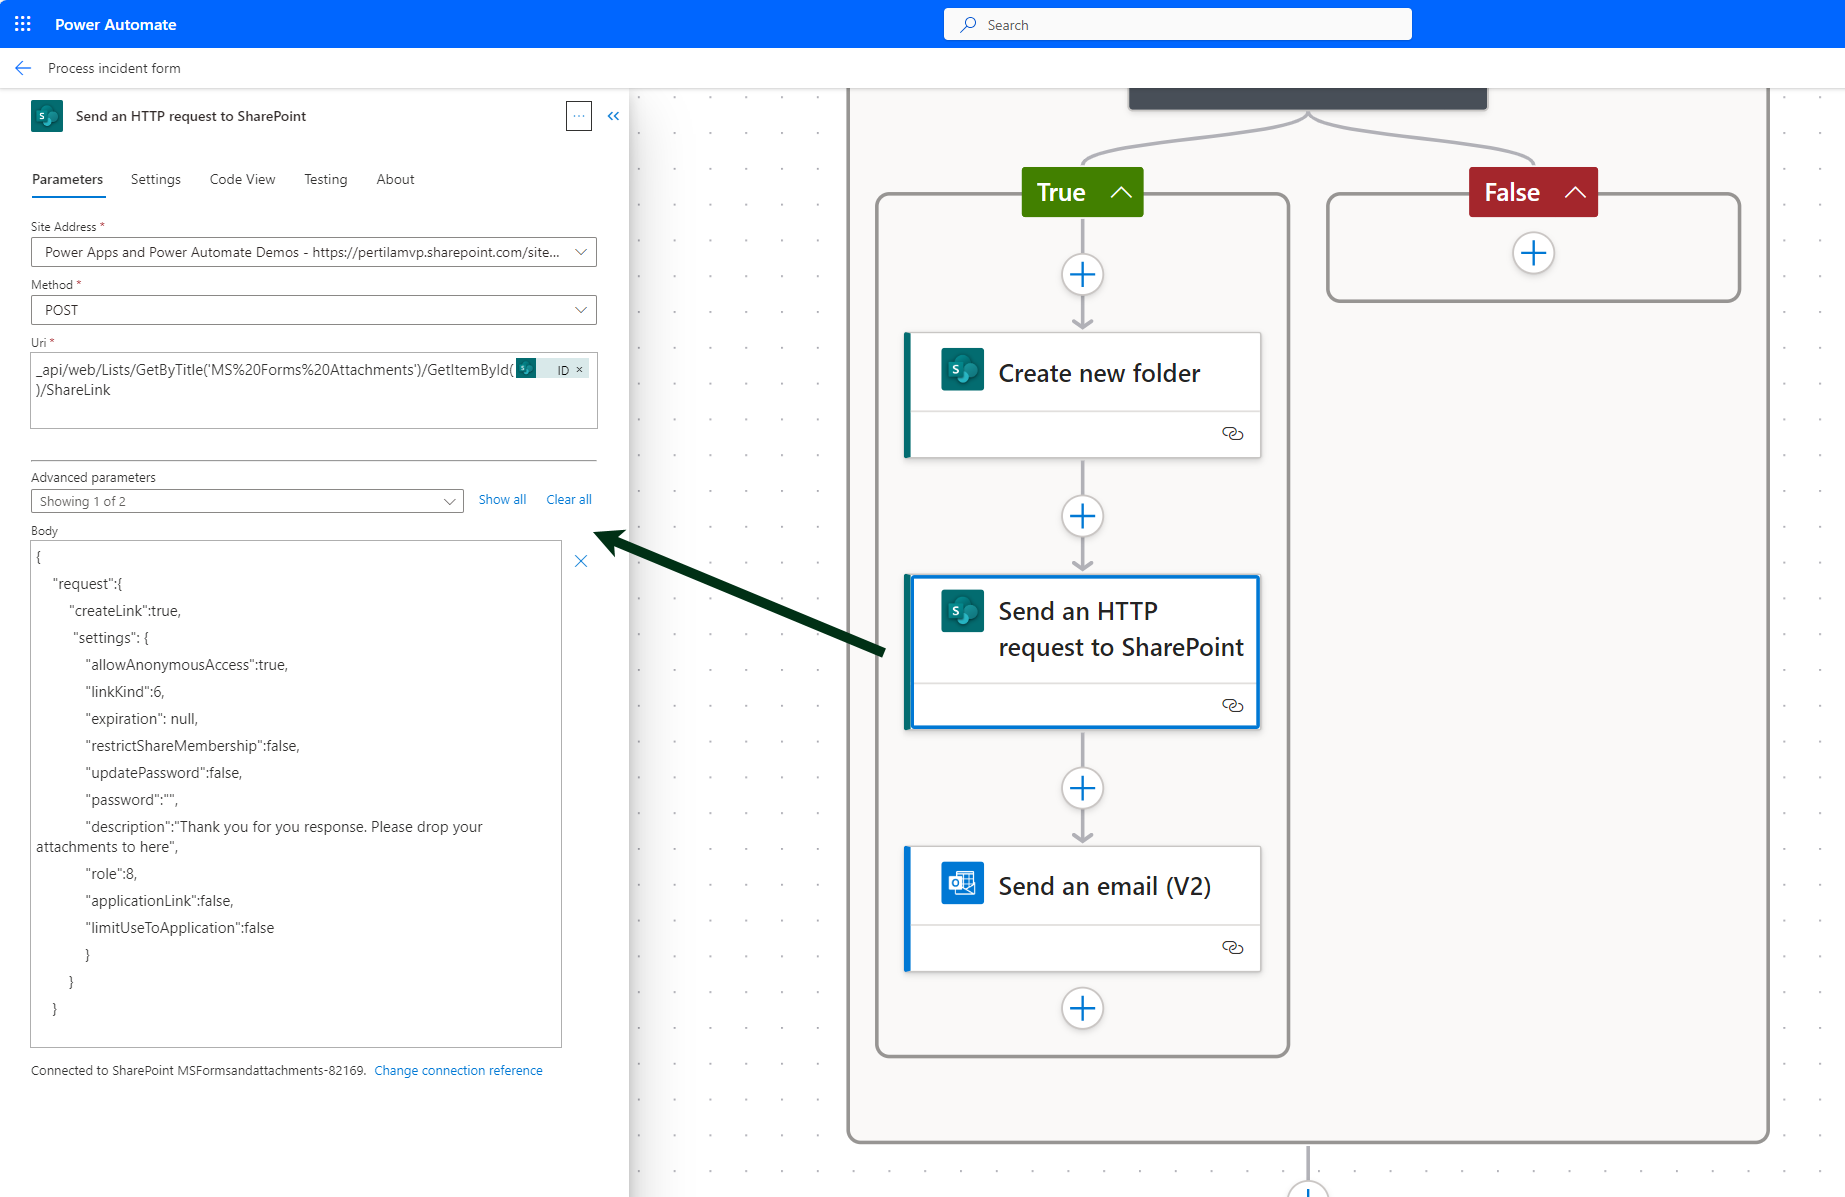Collapse the False branch
Viewport: 1845px width, 1197px height.
click(1575, 192)
